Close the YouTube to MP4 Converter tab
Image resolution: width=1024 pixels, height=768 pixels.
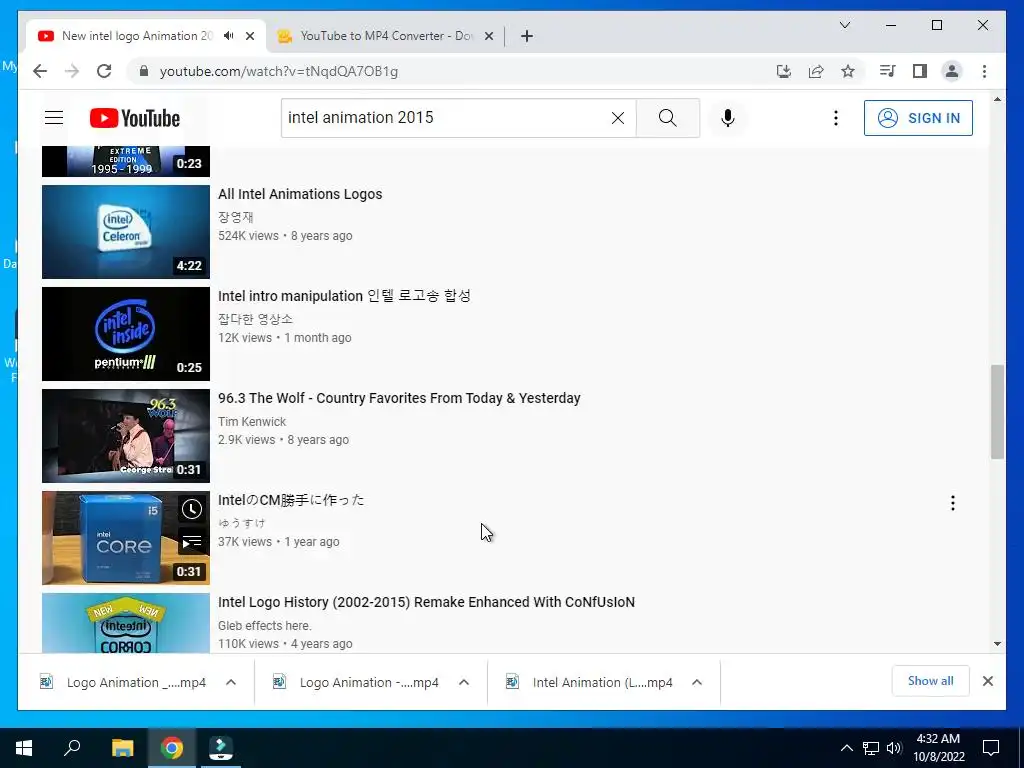click(x=488, y=36)
